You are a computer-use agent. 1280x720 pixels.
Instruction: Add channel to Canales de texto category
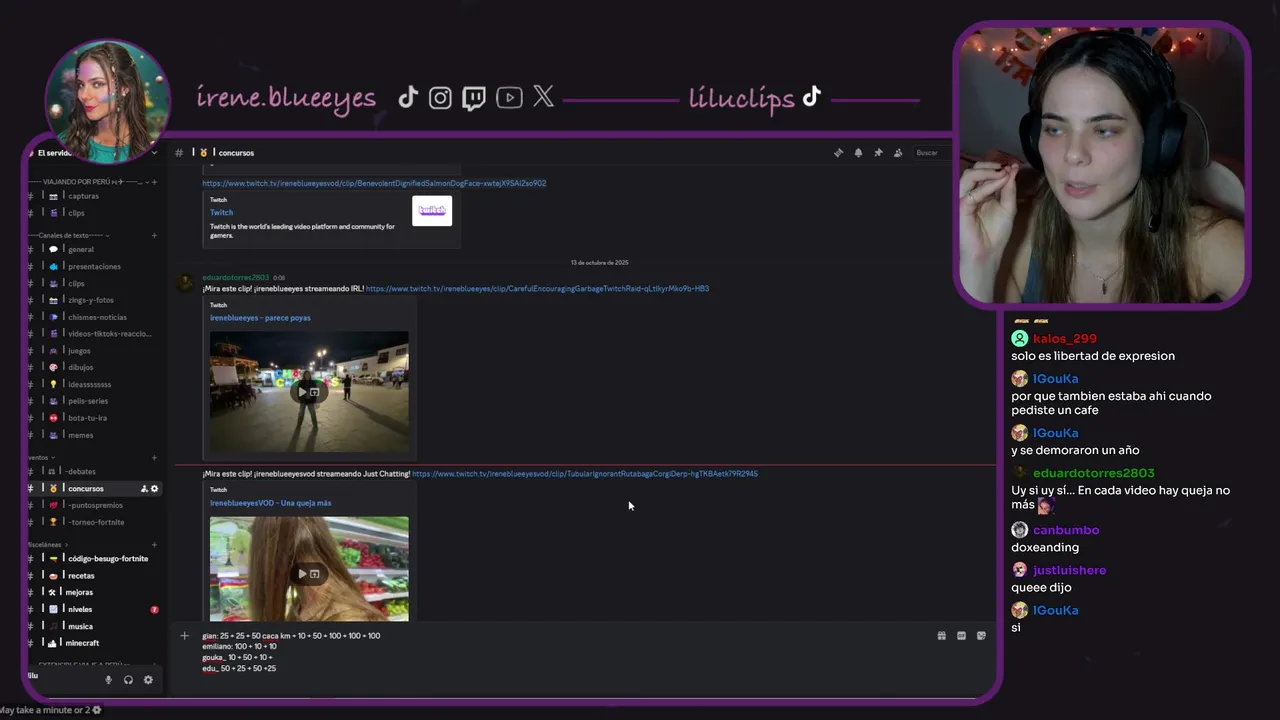click(154, 235)
